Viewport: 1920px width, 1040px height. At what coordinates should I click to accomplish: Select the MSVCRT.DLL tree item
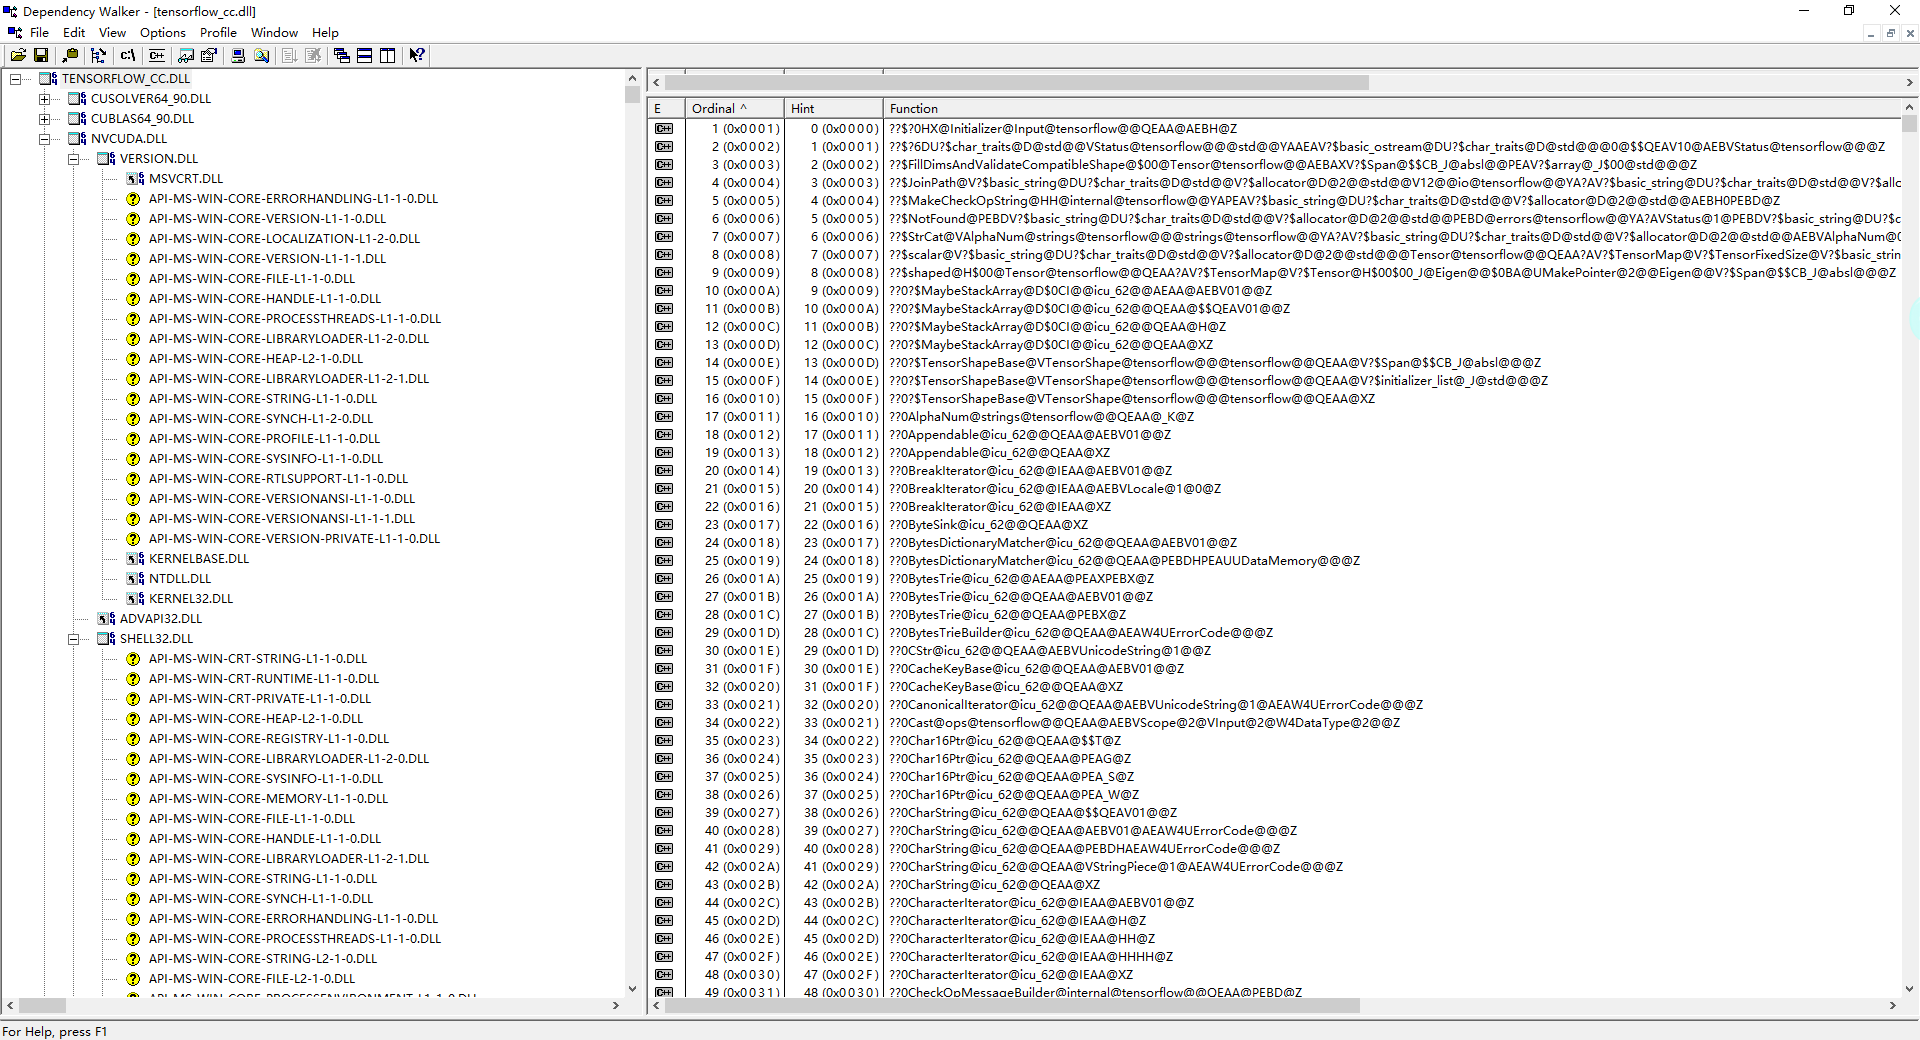(186, 179)
